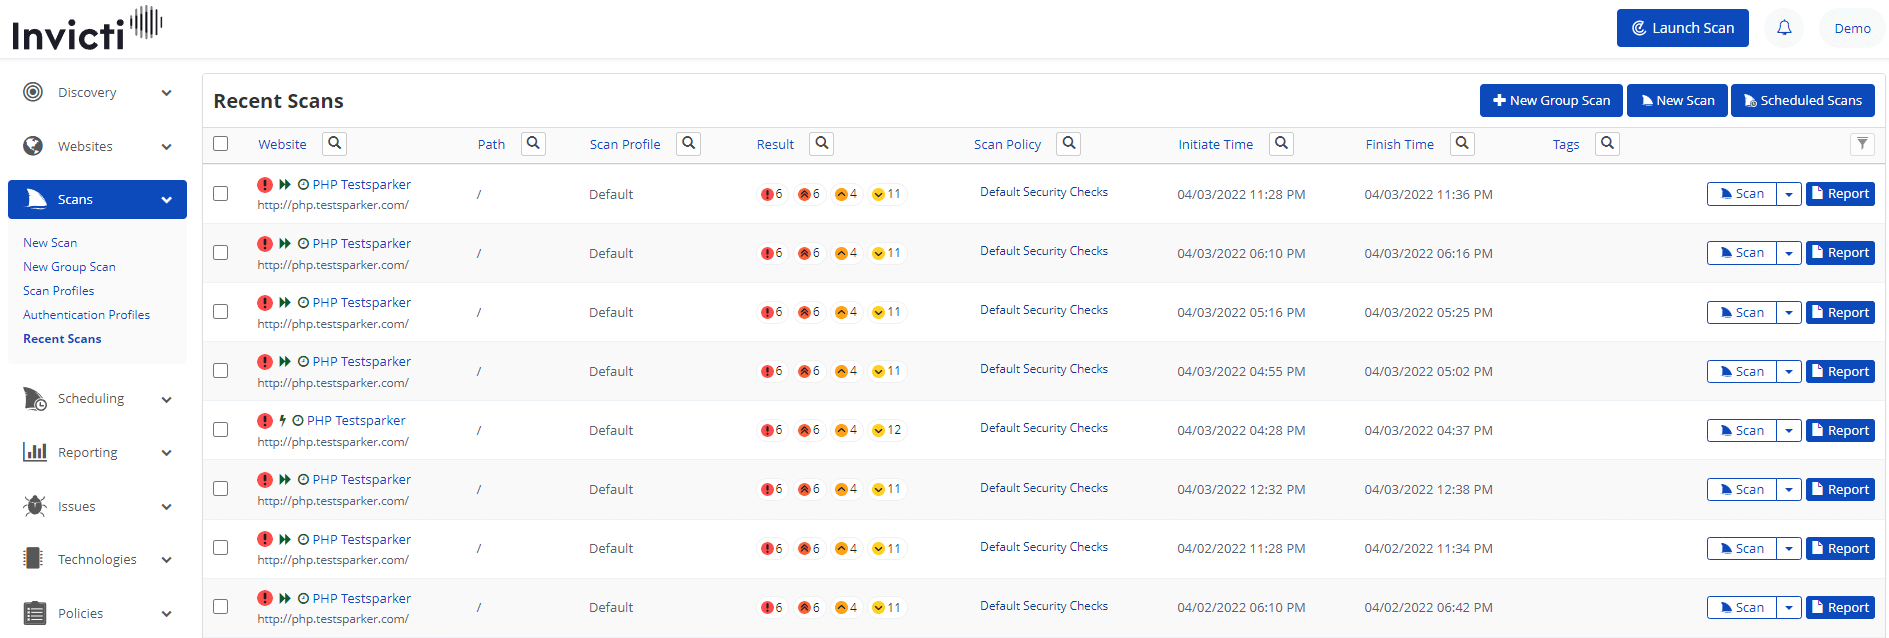Click high severity badge in 06:10 PM 04/03 row
This screenshot has height=638, width=1889.
pyautogui.click(x=809, y=253)
